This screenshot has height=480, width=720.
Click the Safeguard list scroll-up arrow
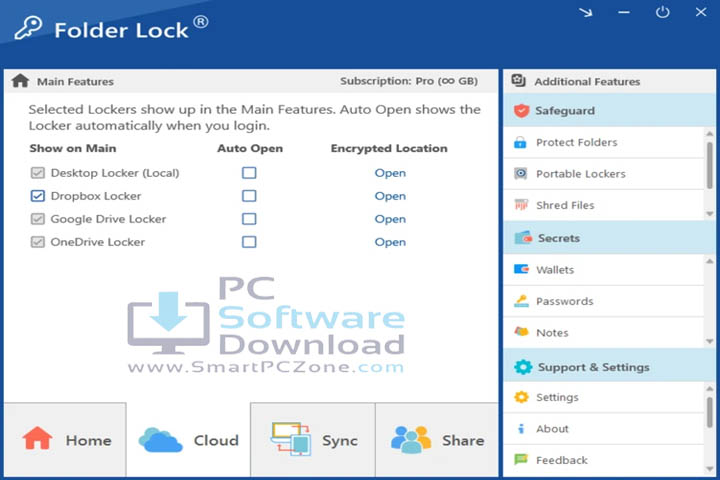tap(709, 134)
